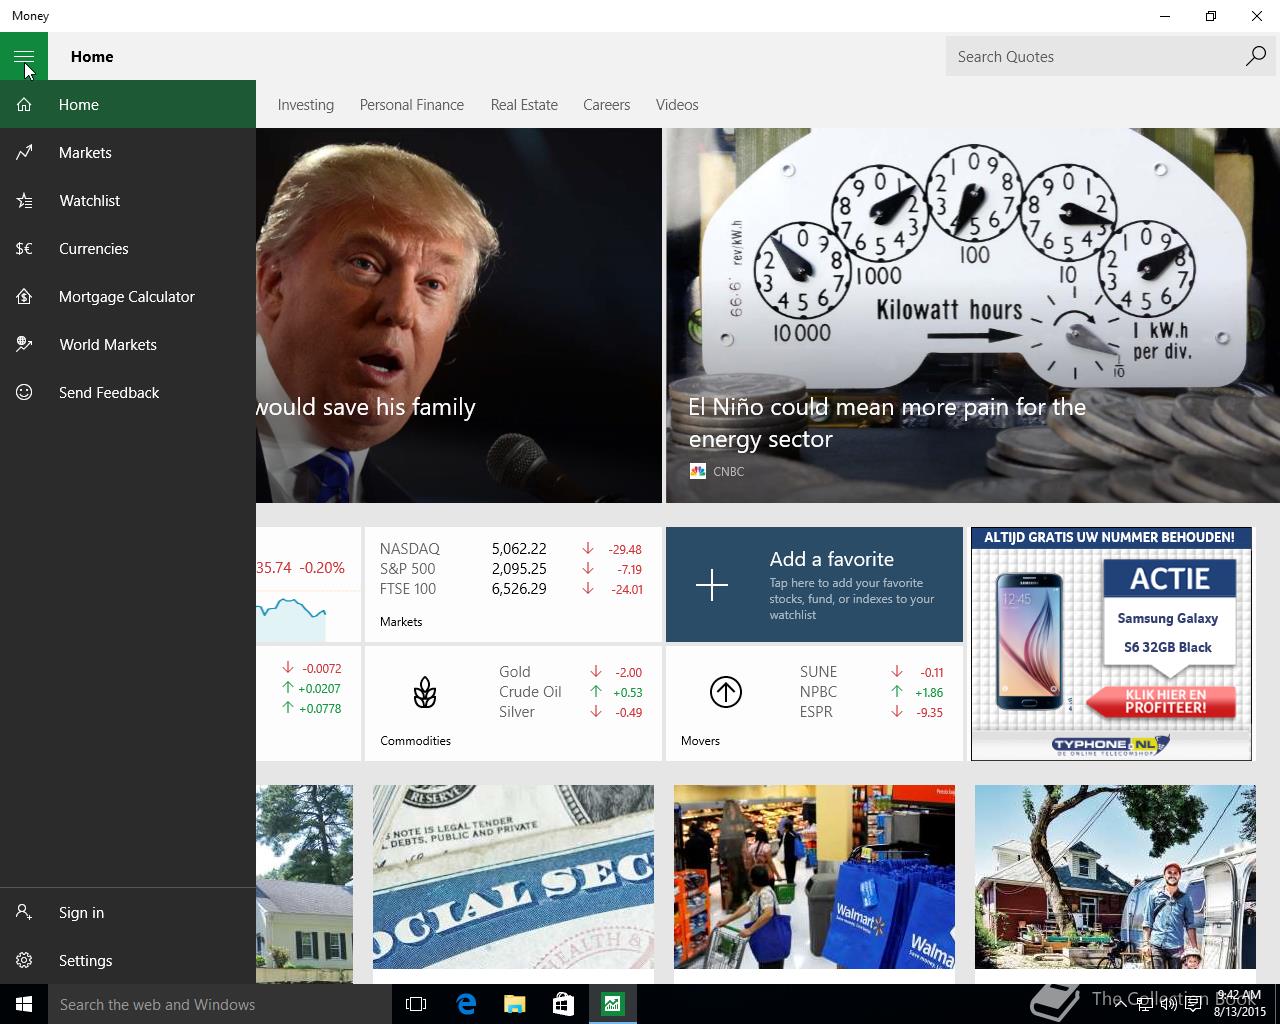The width and height of the screenshot is (1280, 1024).
Task: Click the Money app taskbar icon
Action: (613, 1004)
